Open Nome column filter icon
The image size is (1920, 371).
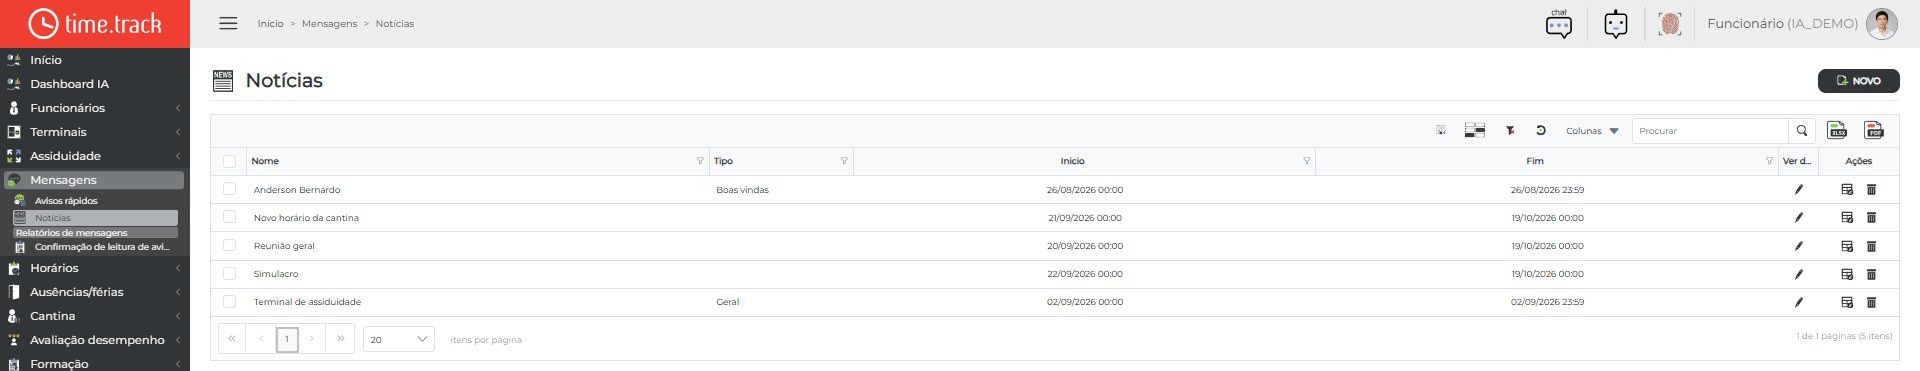tap(700, 161)
